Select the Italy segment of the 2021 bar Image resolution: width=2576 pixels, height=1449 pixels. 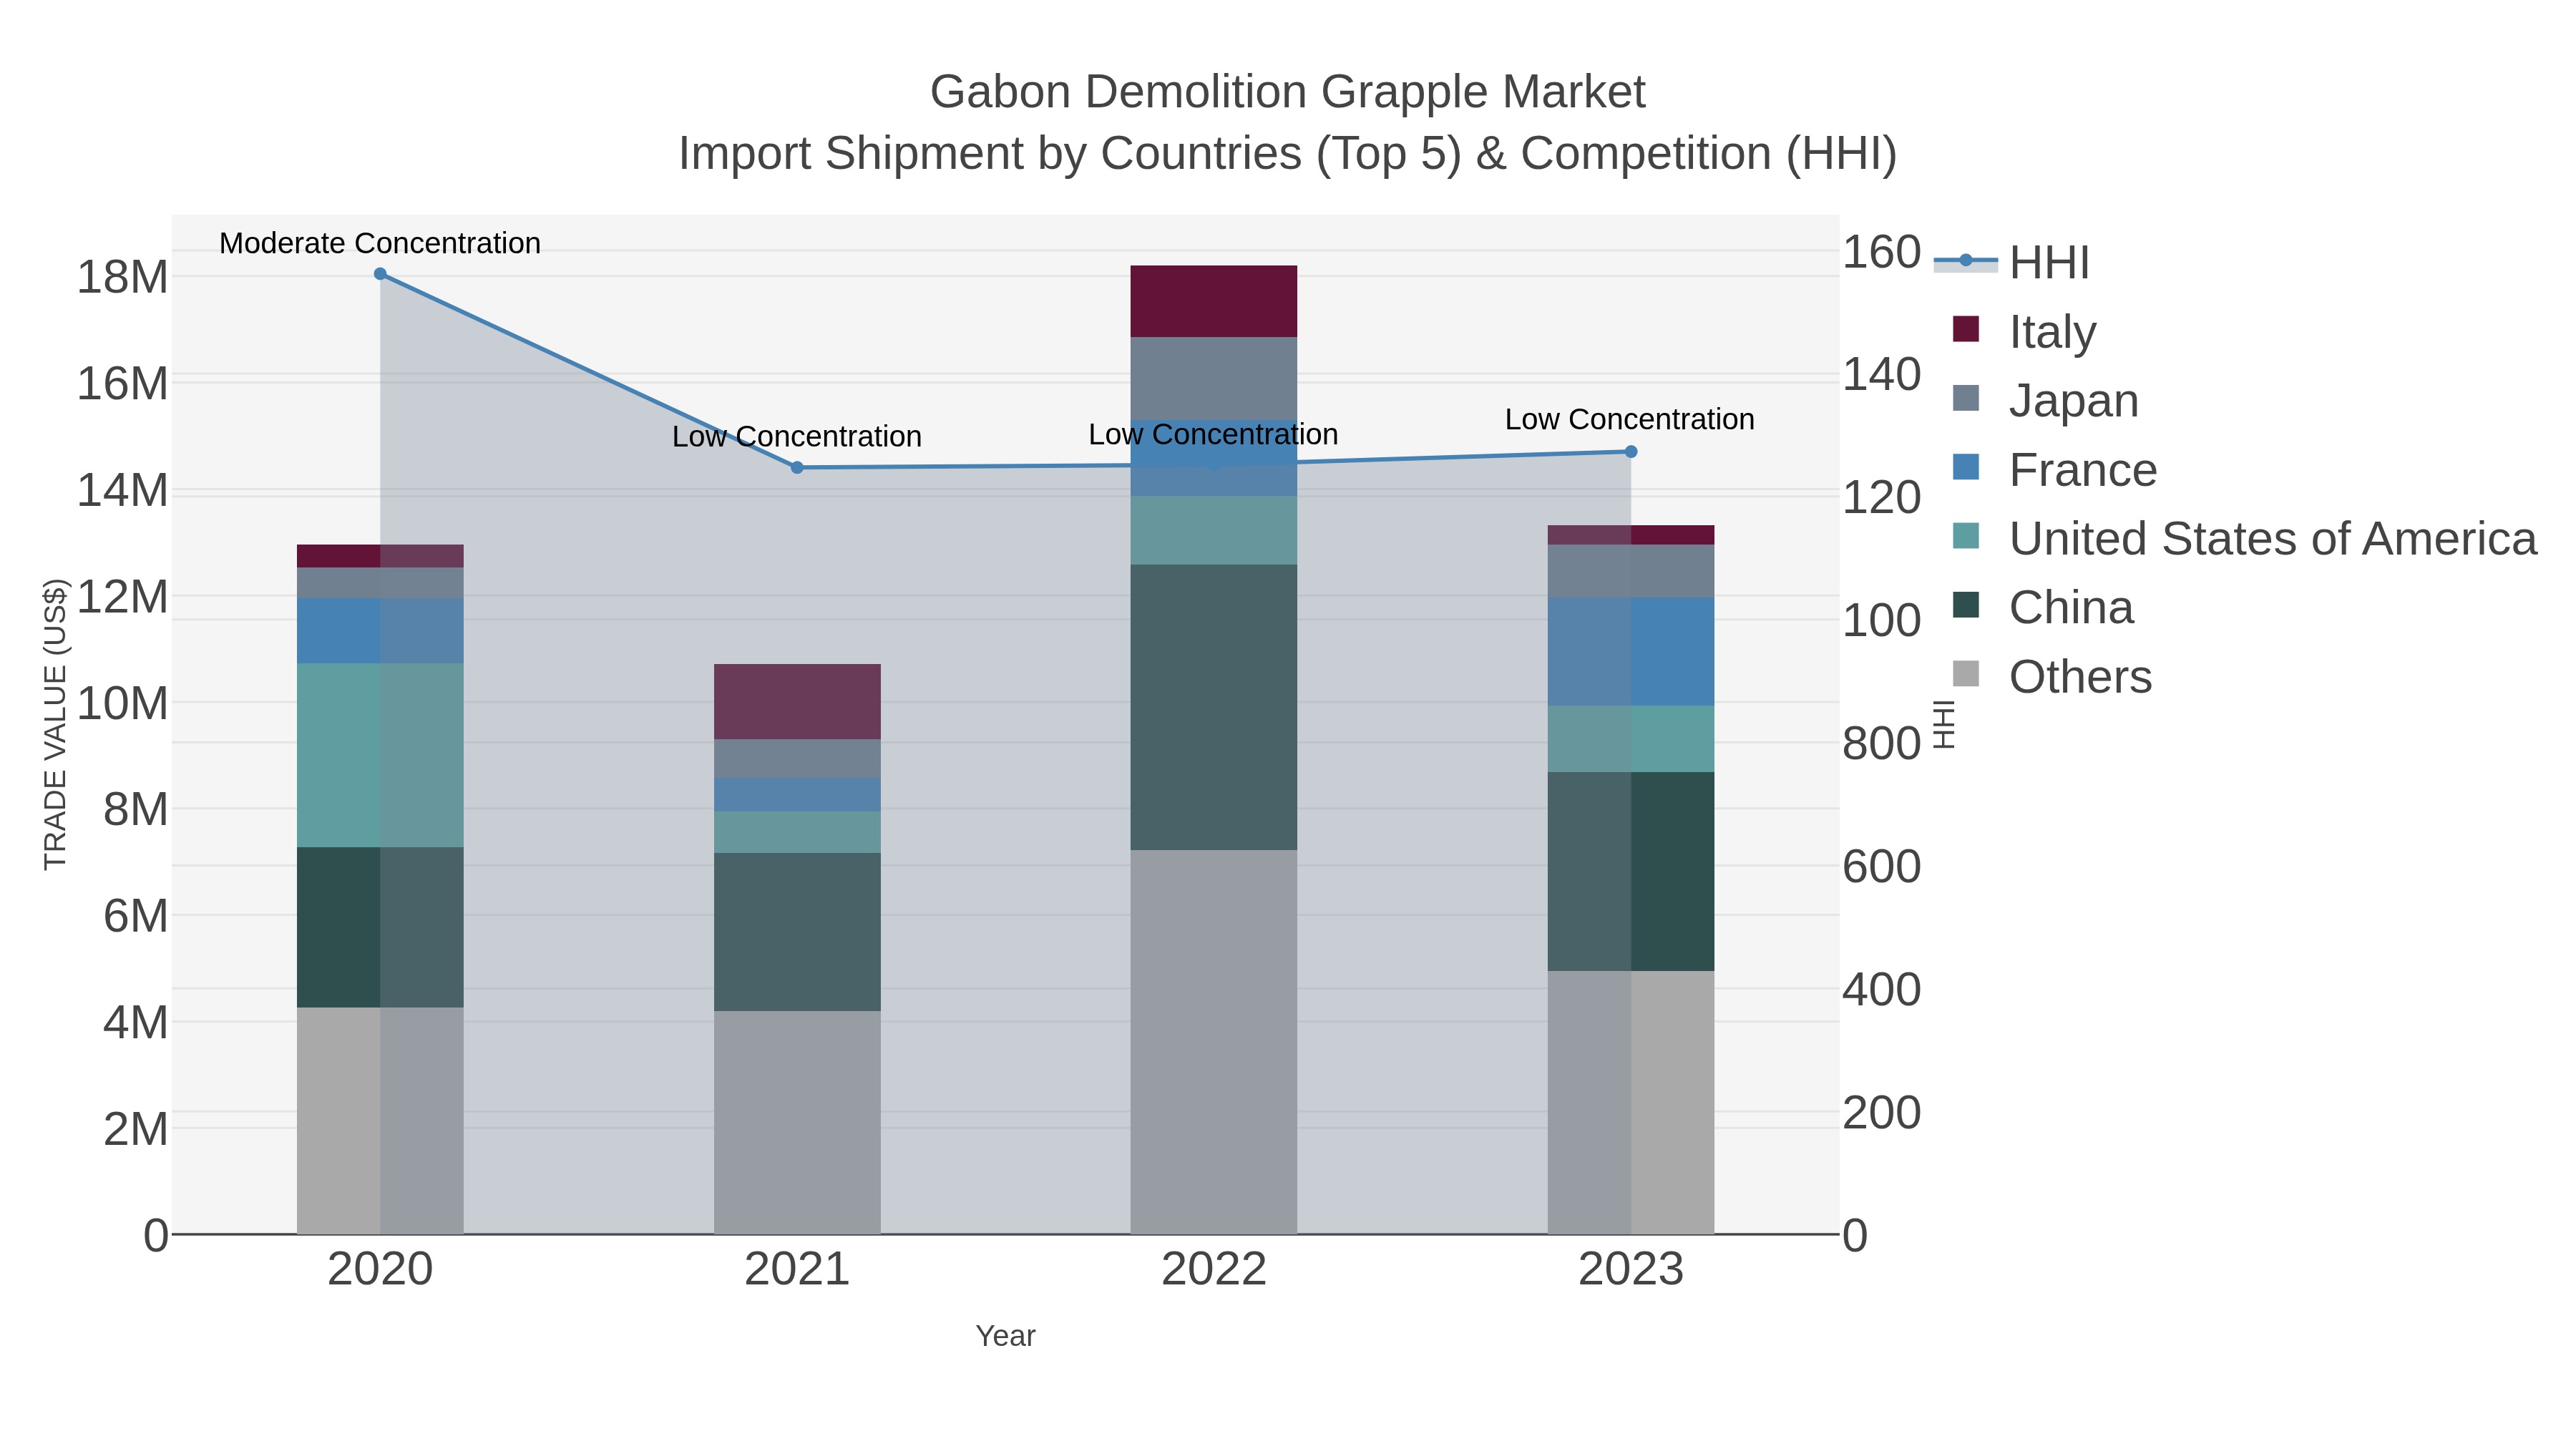[x=797, y=702]
